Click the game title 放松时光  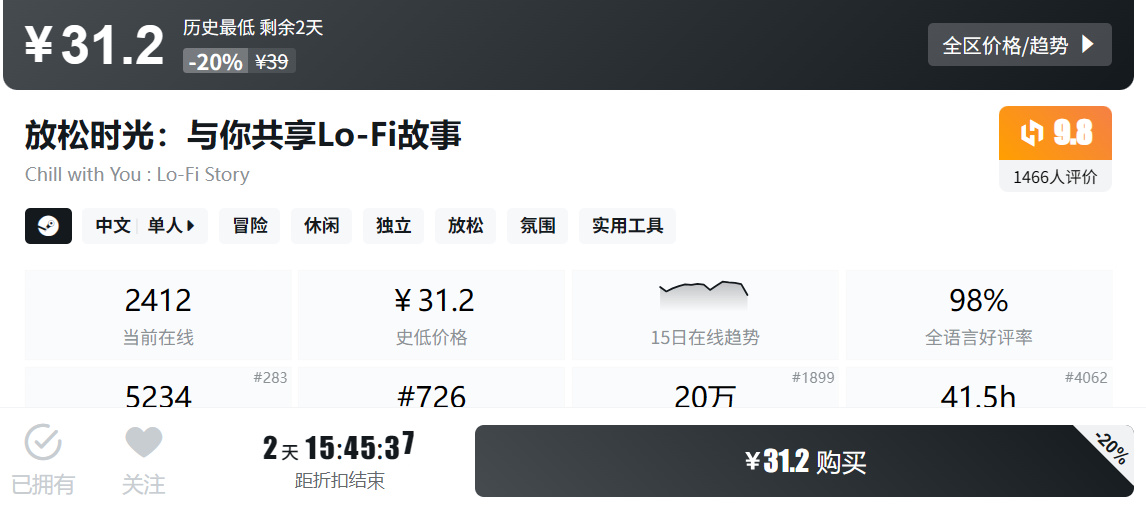click(243, 135)
